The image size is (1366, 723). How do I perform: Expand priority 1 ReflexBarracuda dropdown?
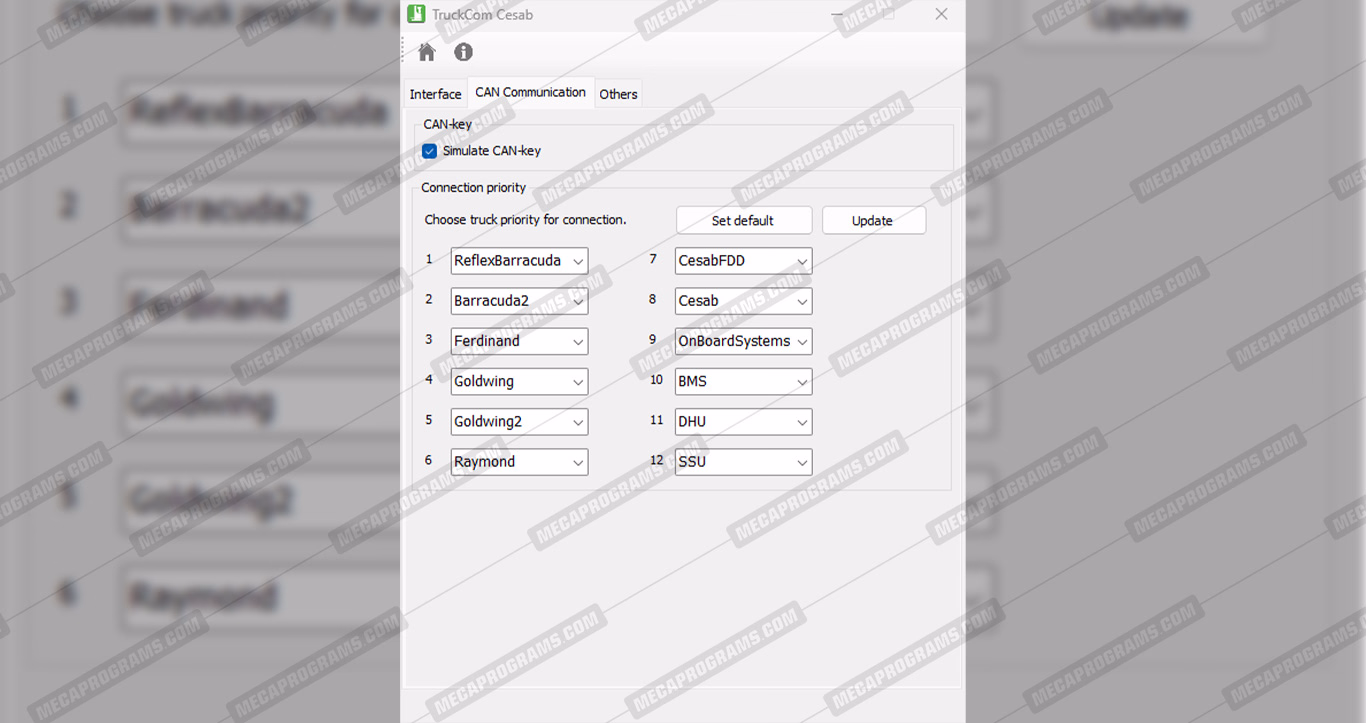pyautogui.click(x=519, y=261)
